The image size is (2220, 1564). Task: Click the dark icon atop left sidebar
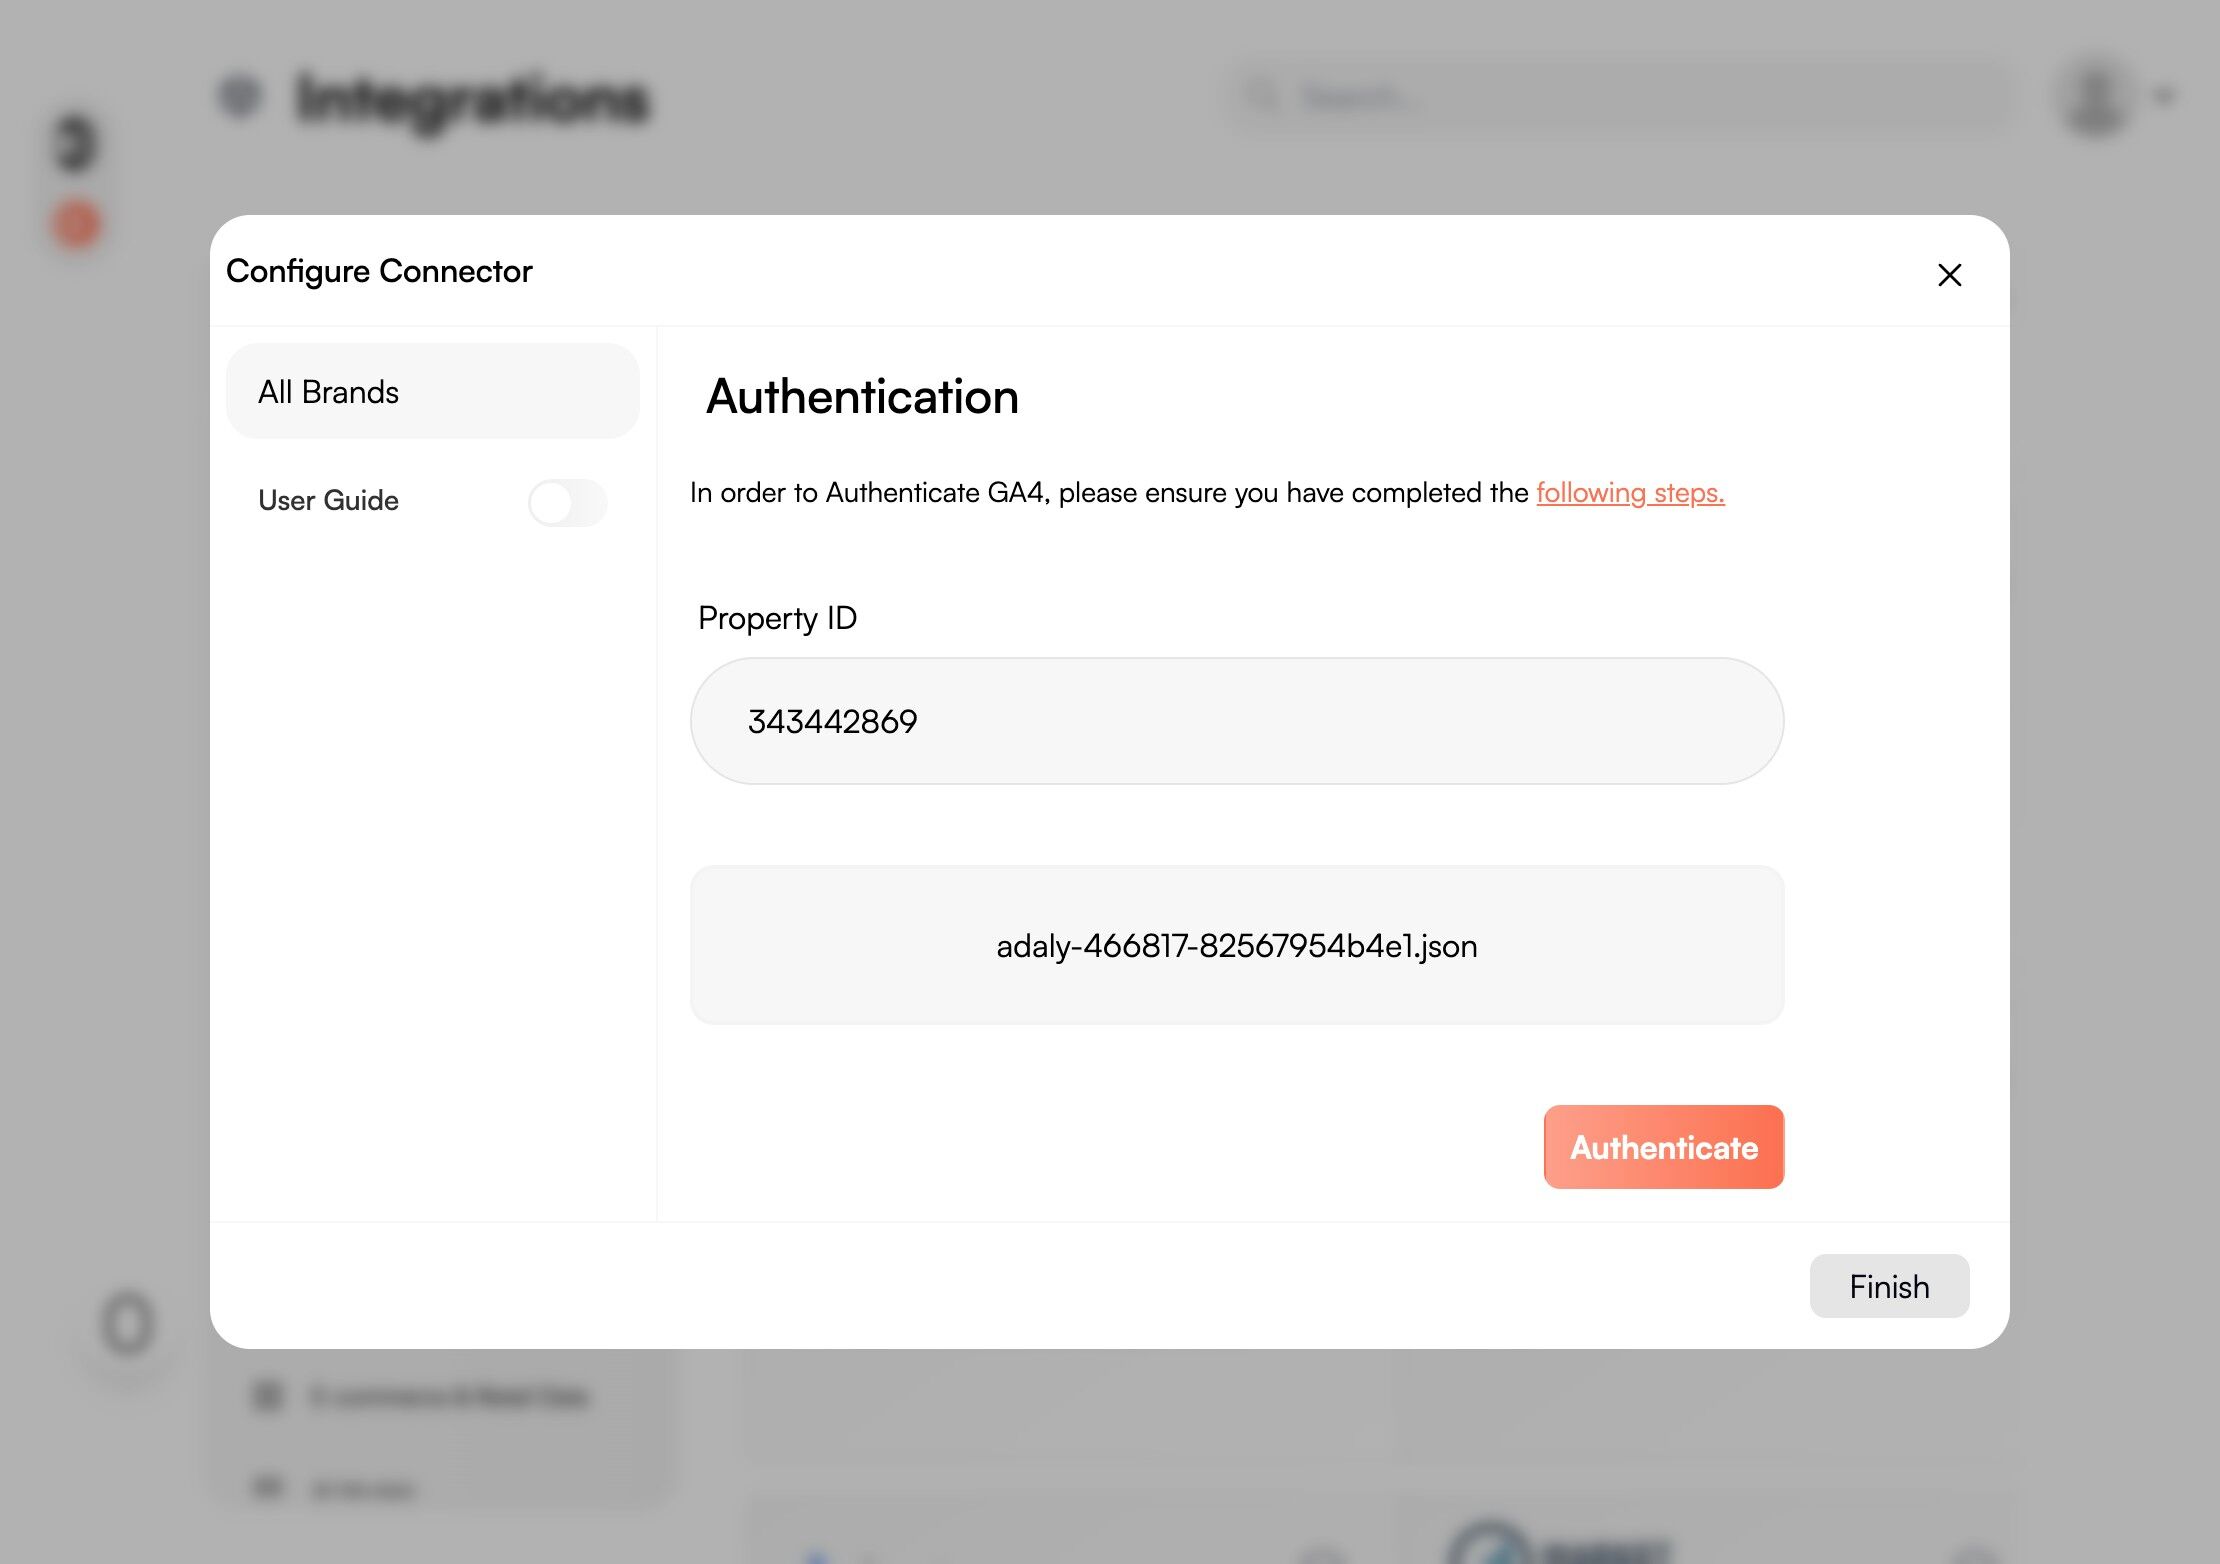tap(76, 144)
